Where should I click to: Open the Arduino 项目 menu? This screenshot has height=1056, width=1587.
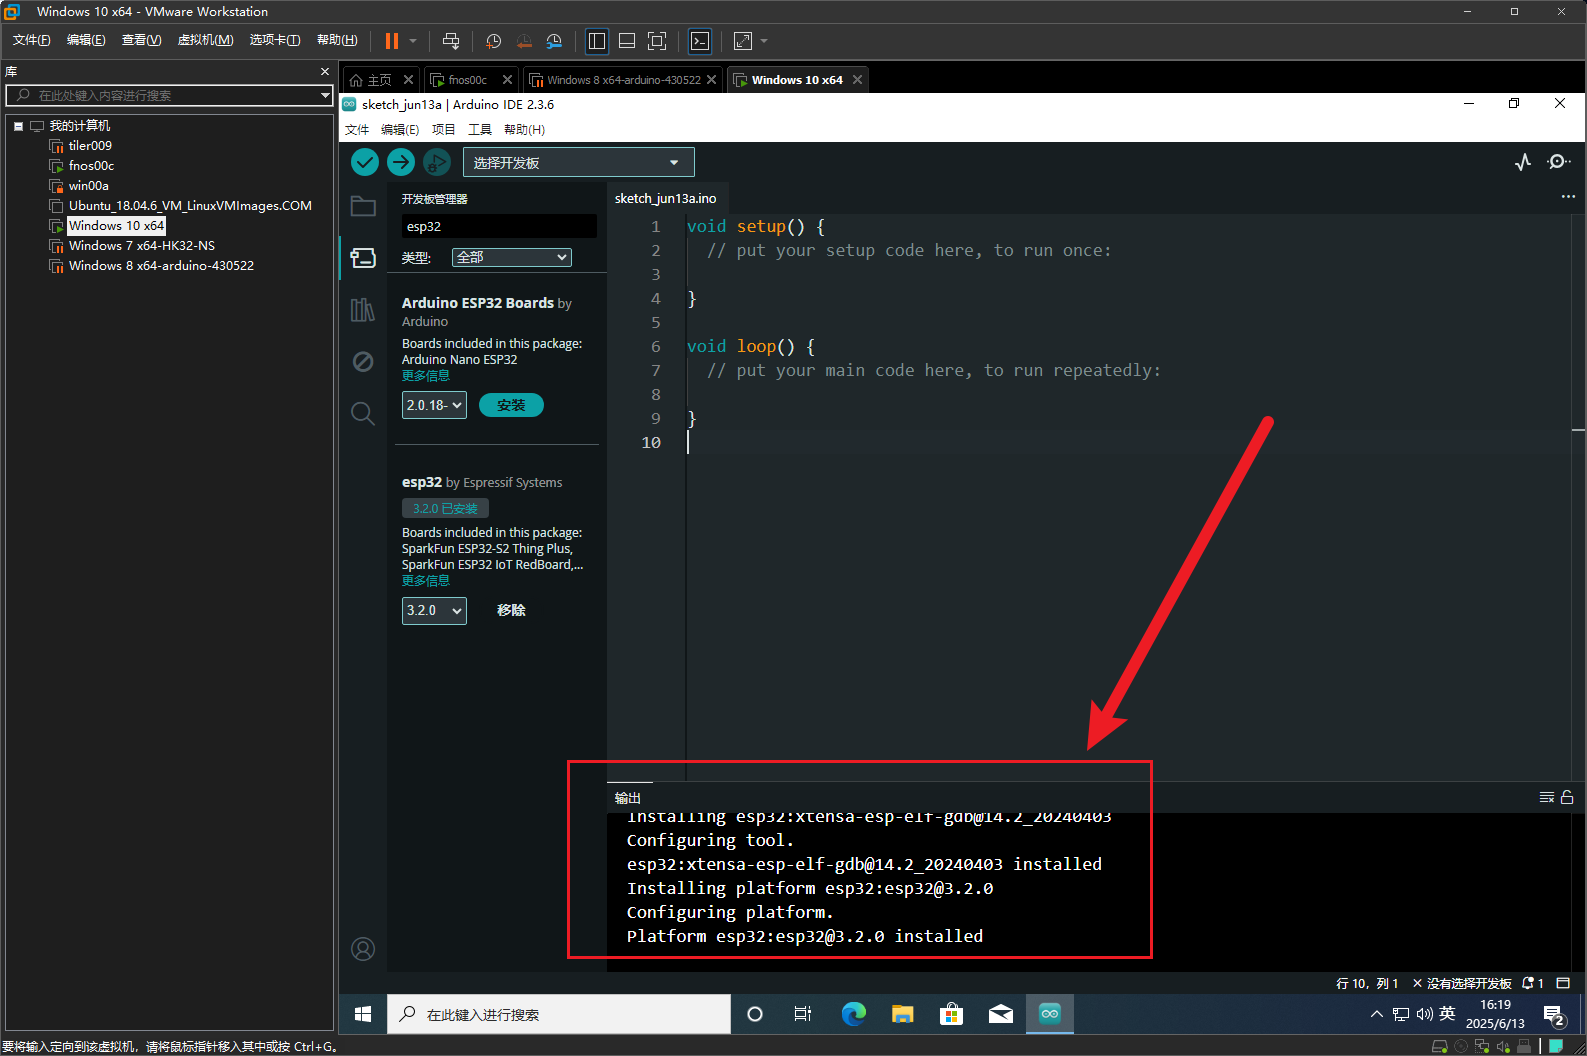[x=443, y=130]
